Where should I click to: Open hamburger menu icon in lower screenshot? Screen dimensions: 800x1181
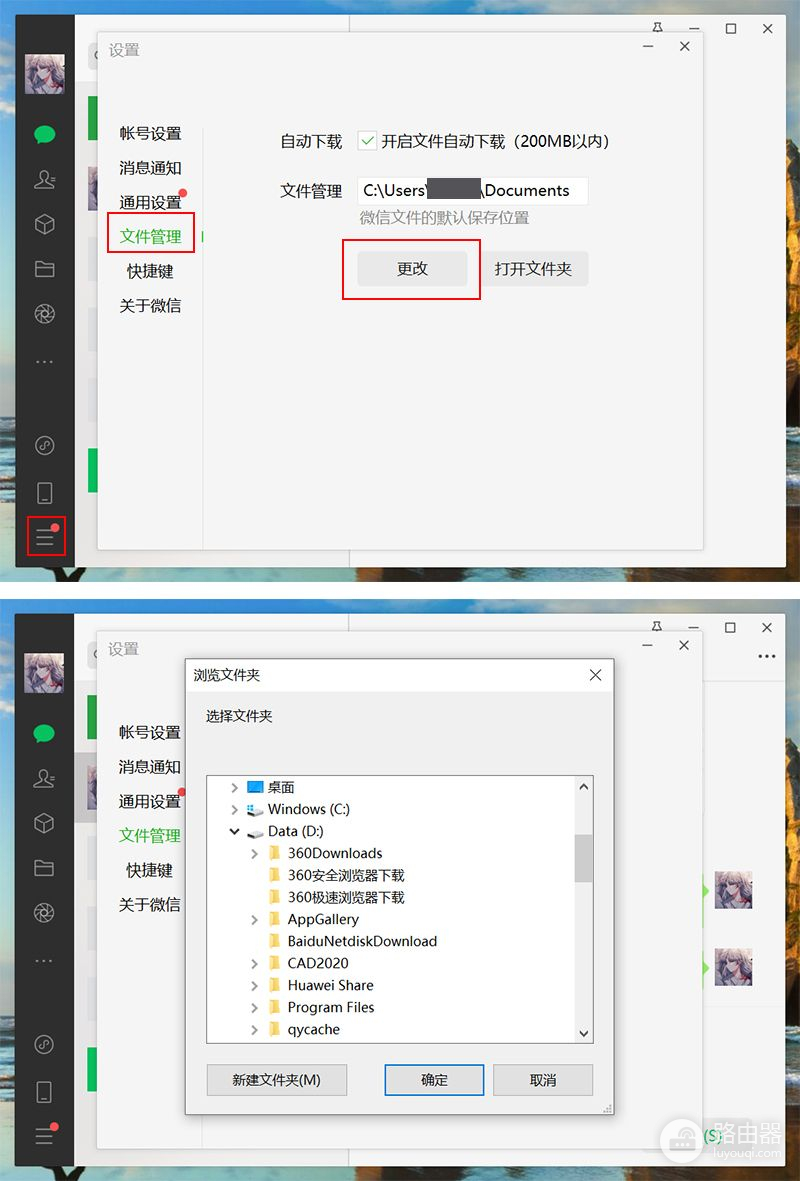pyautogui.click(x=44, y=1136)
